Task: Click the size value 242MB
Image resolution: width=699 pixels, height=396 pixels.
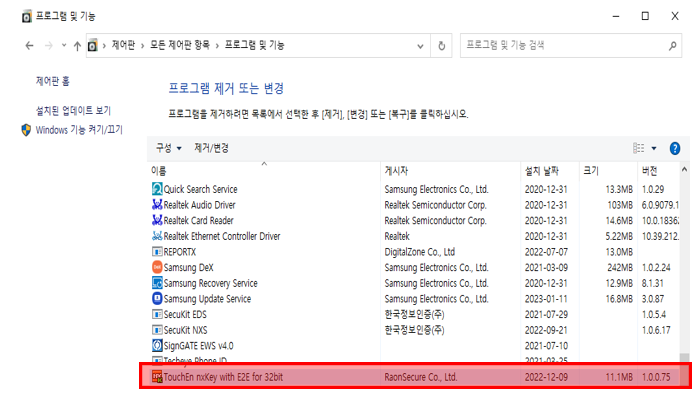Action: coord(620,267)
